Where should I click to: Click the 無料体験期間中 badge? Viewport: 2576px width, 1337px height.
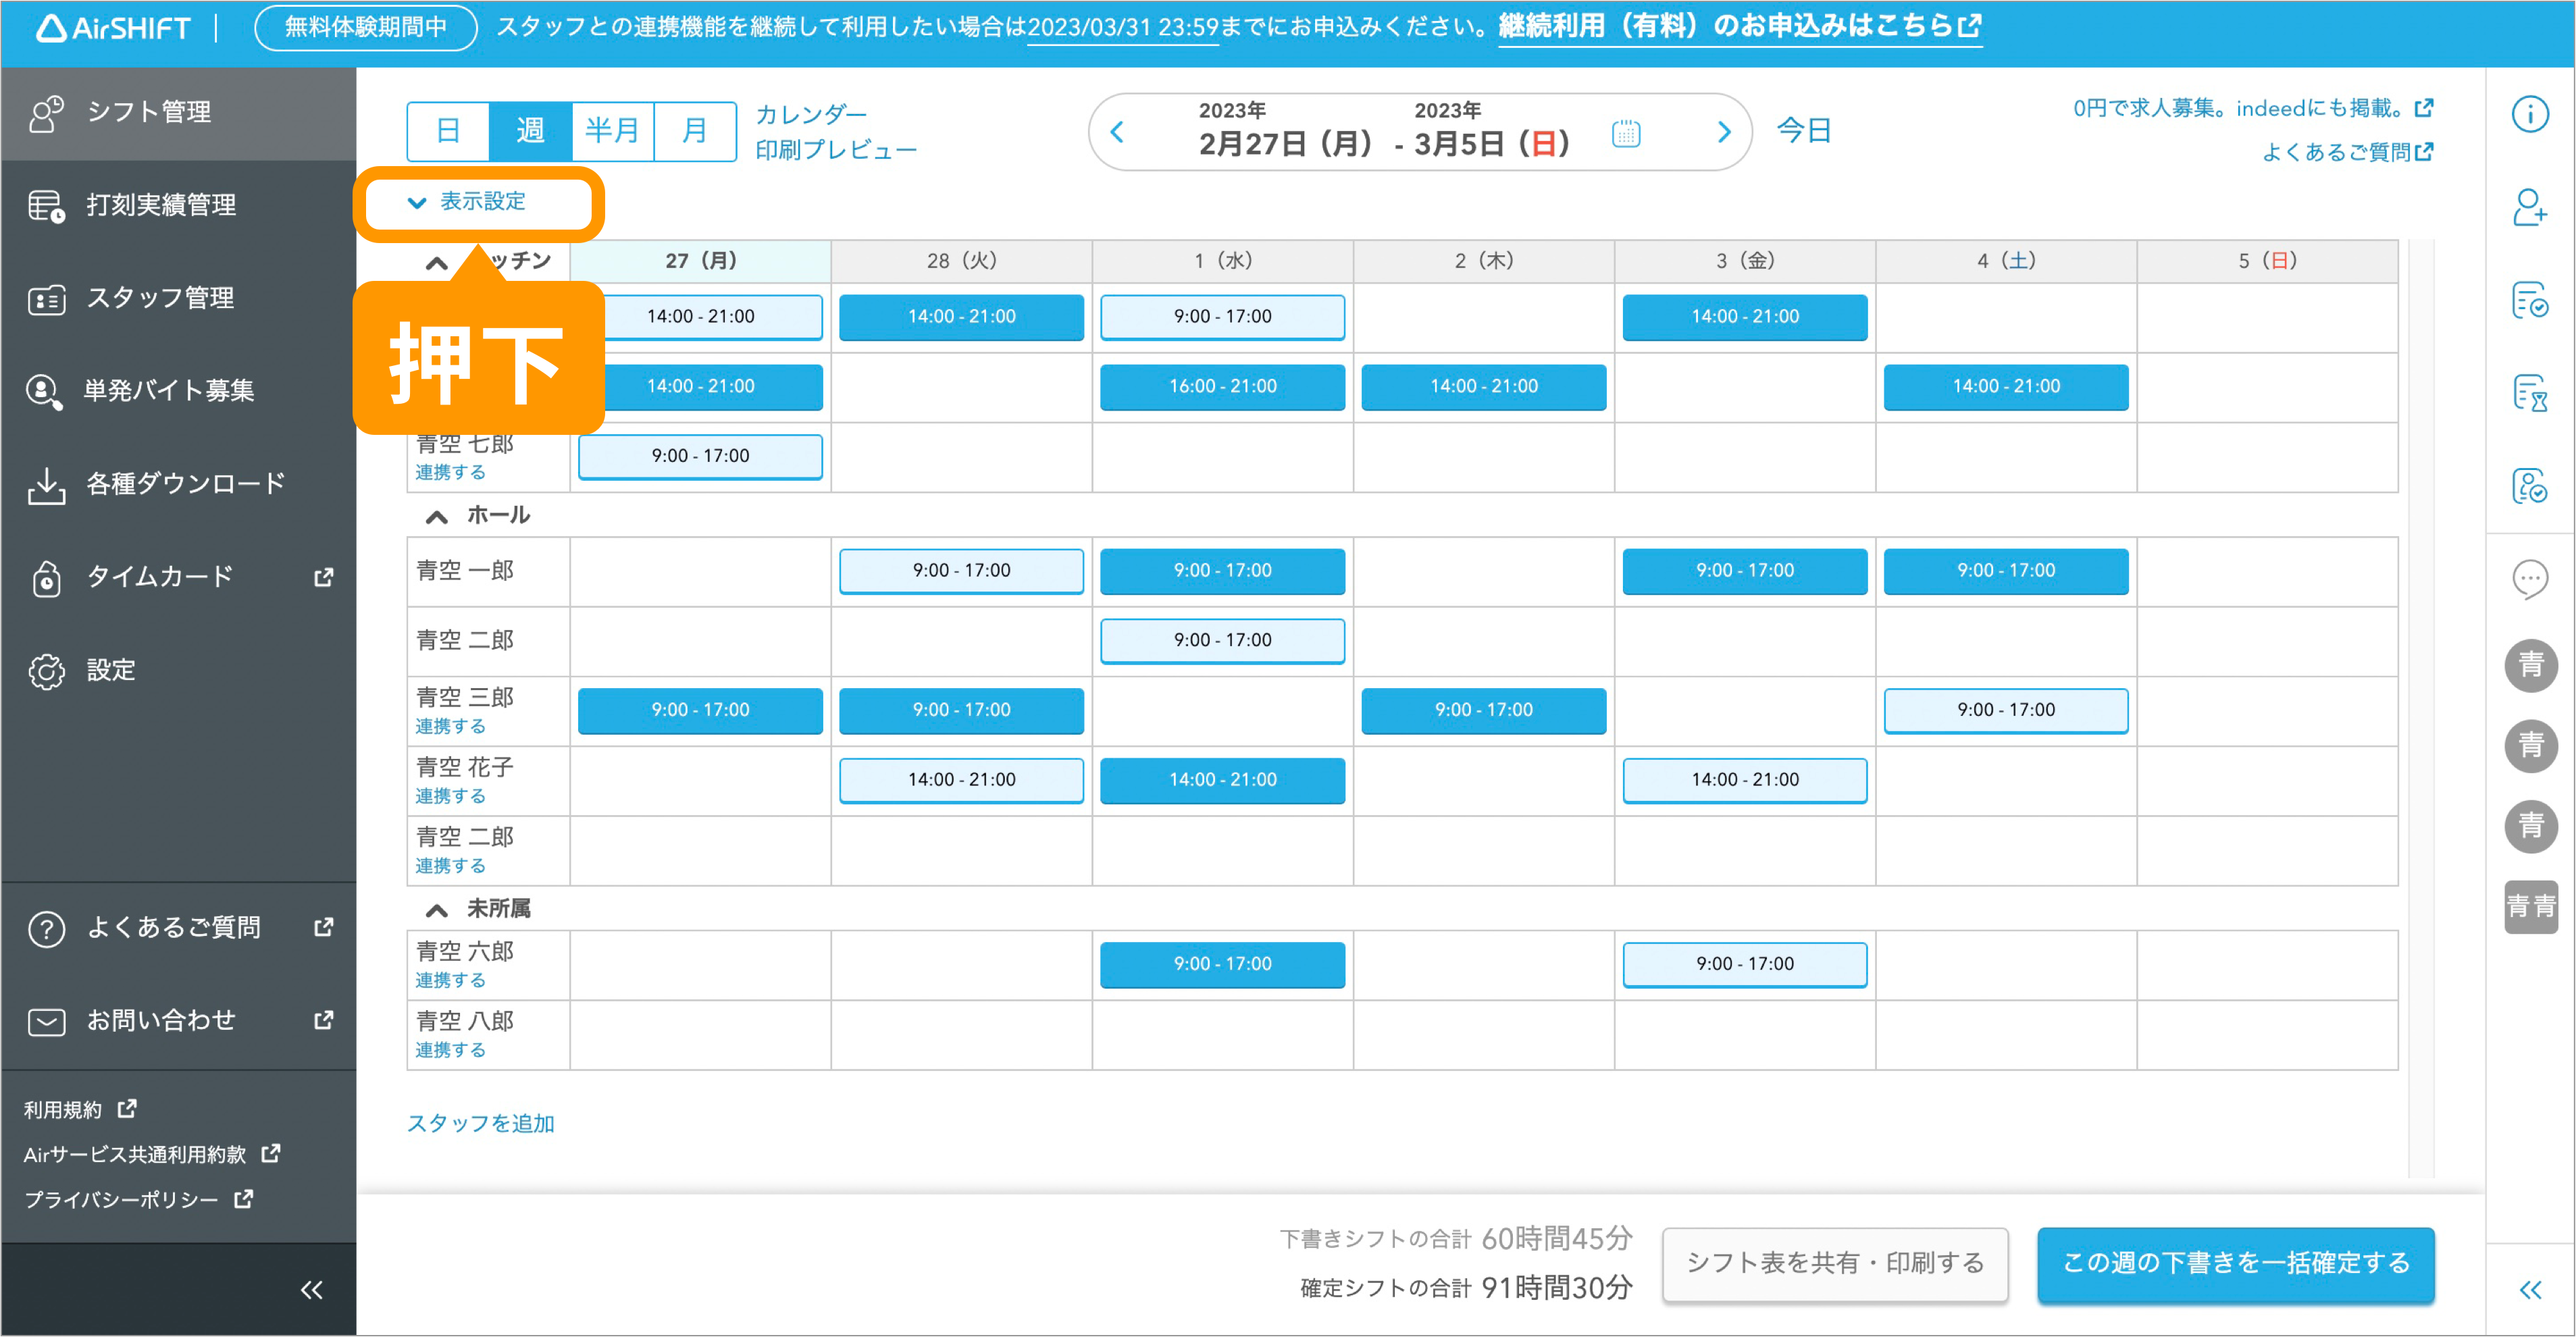coord(366,27)
